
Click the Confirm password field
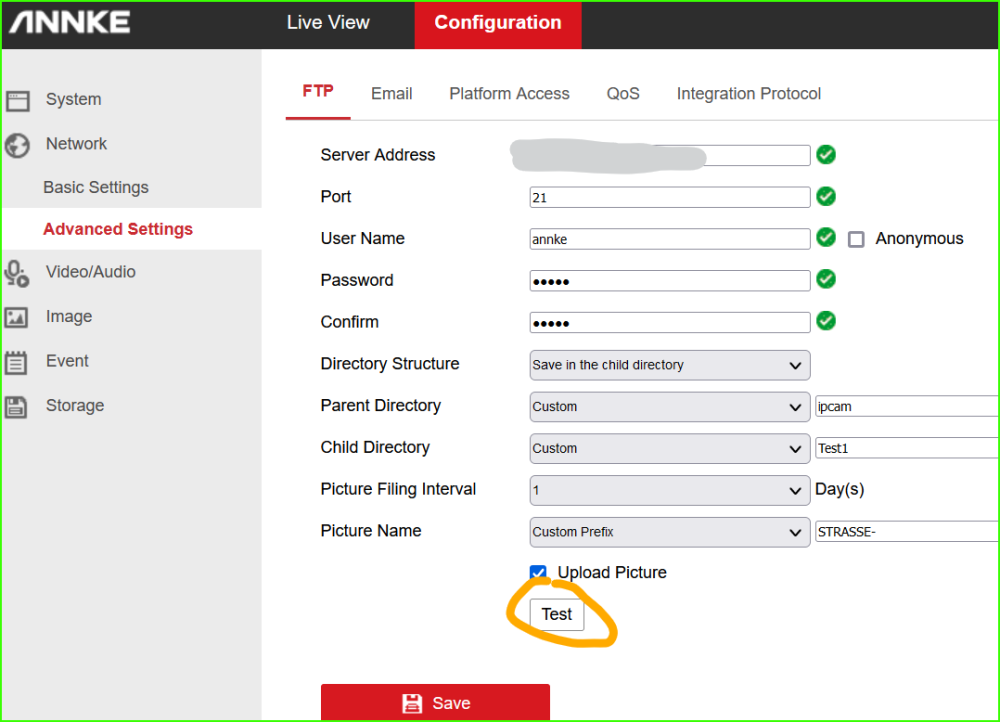tap(670, 323)
